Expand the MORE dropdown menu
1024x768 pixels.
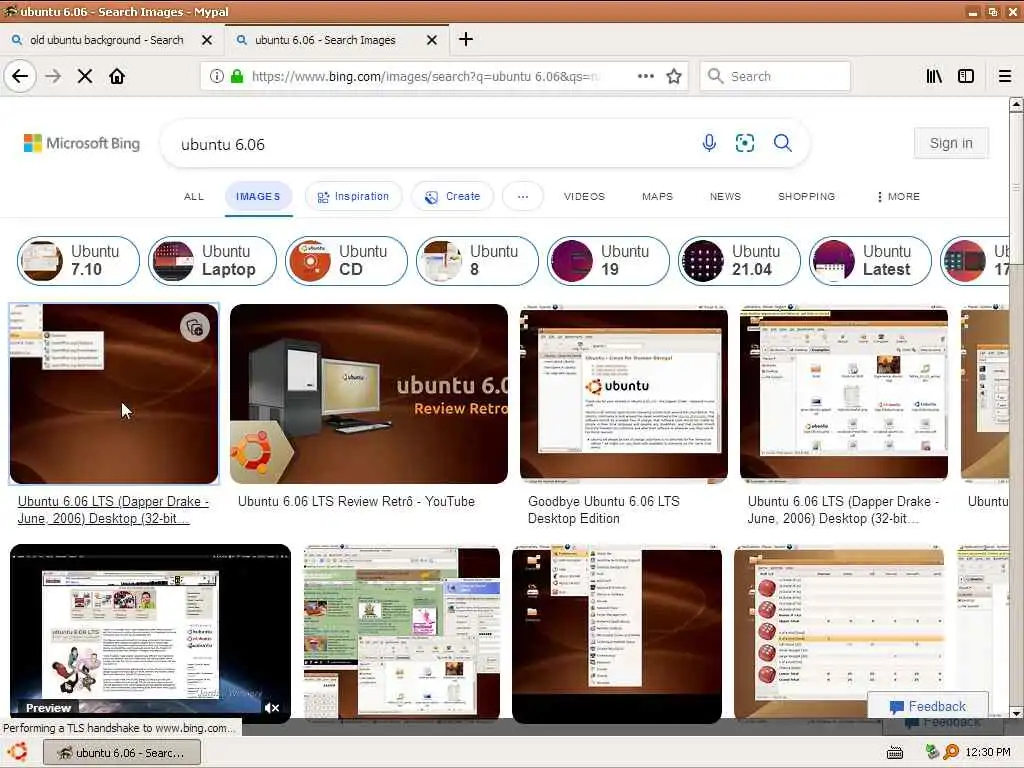[x=899, y=197]
